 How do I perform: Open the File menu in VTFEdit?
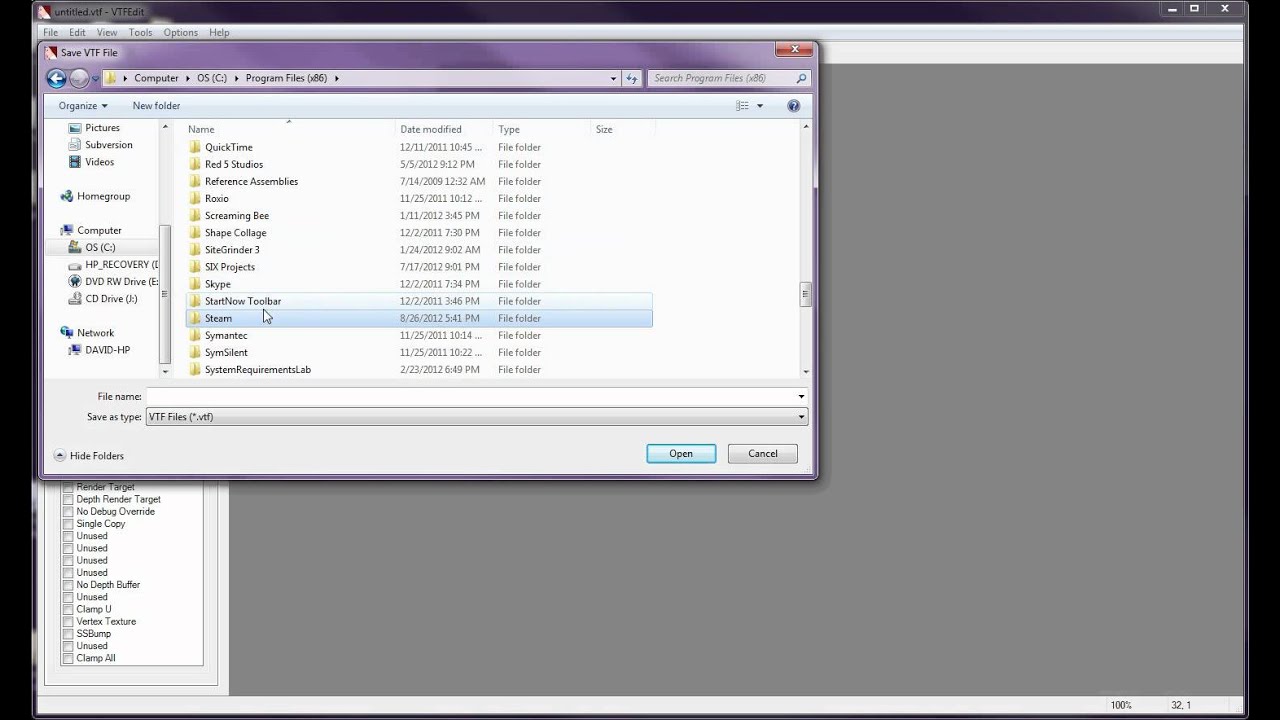(50, 32)
